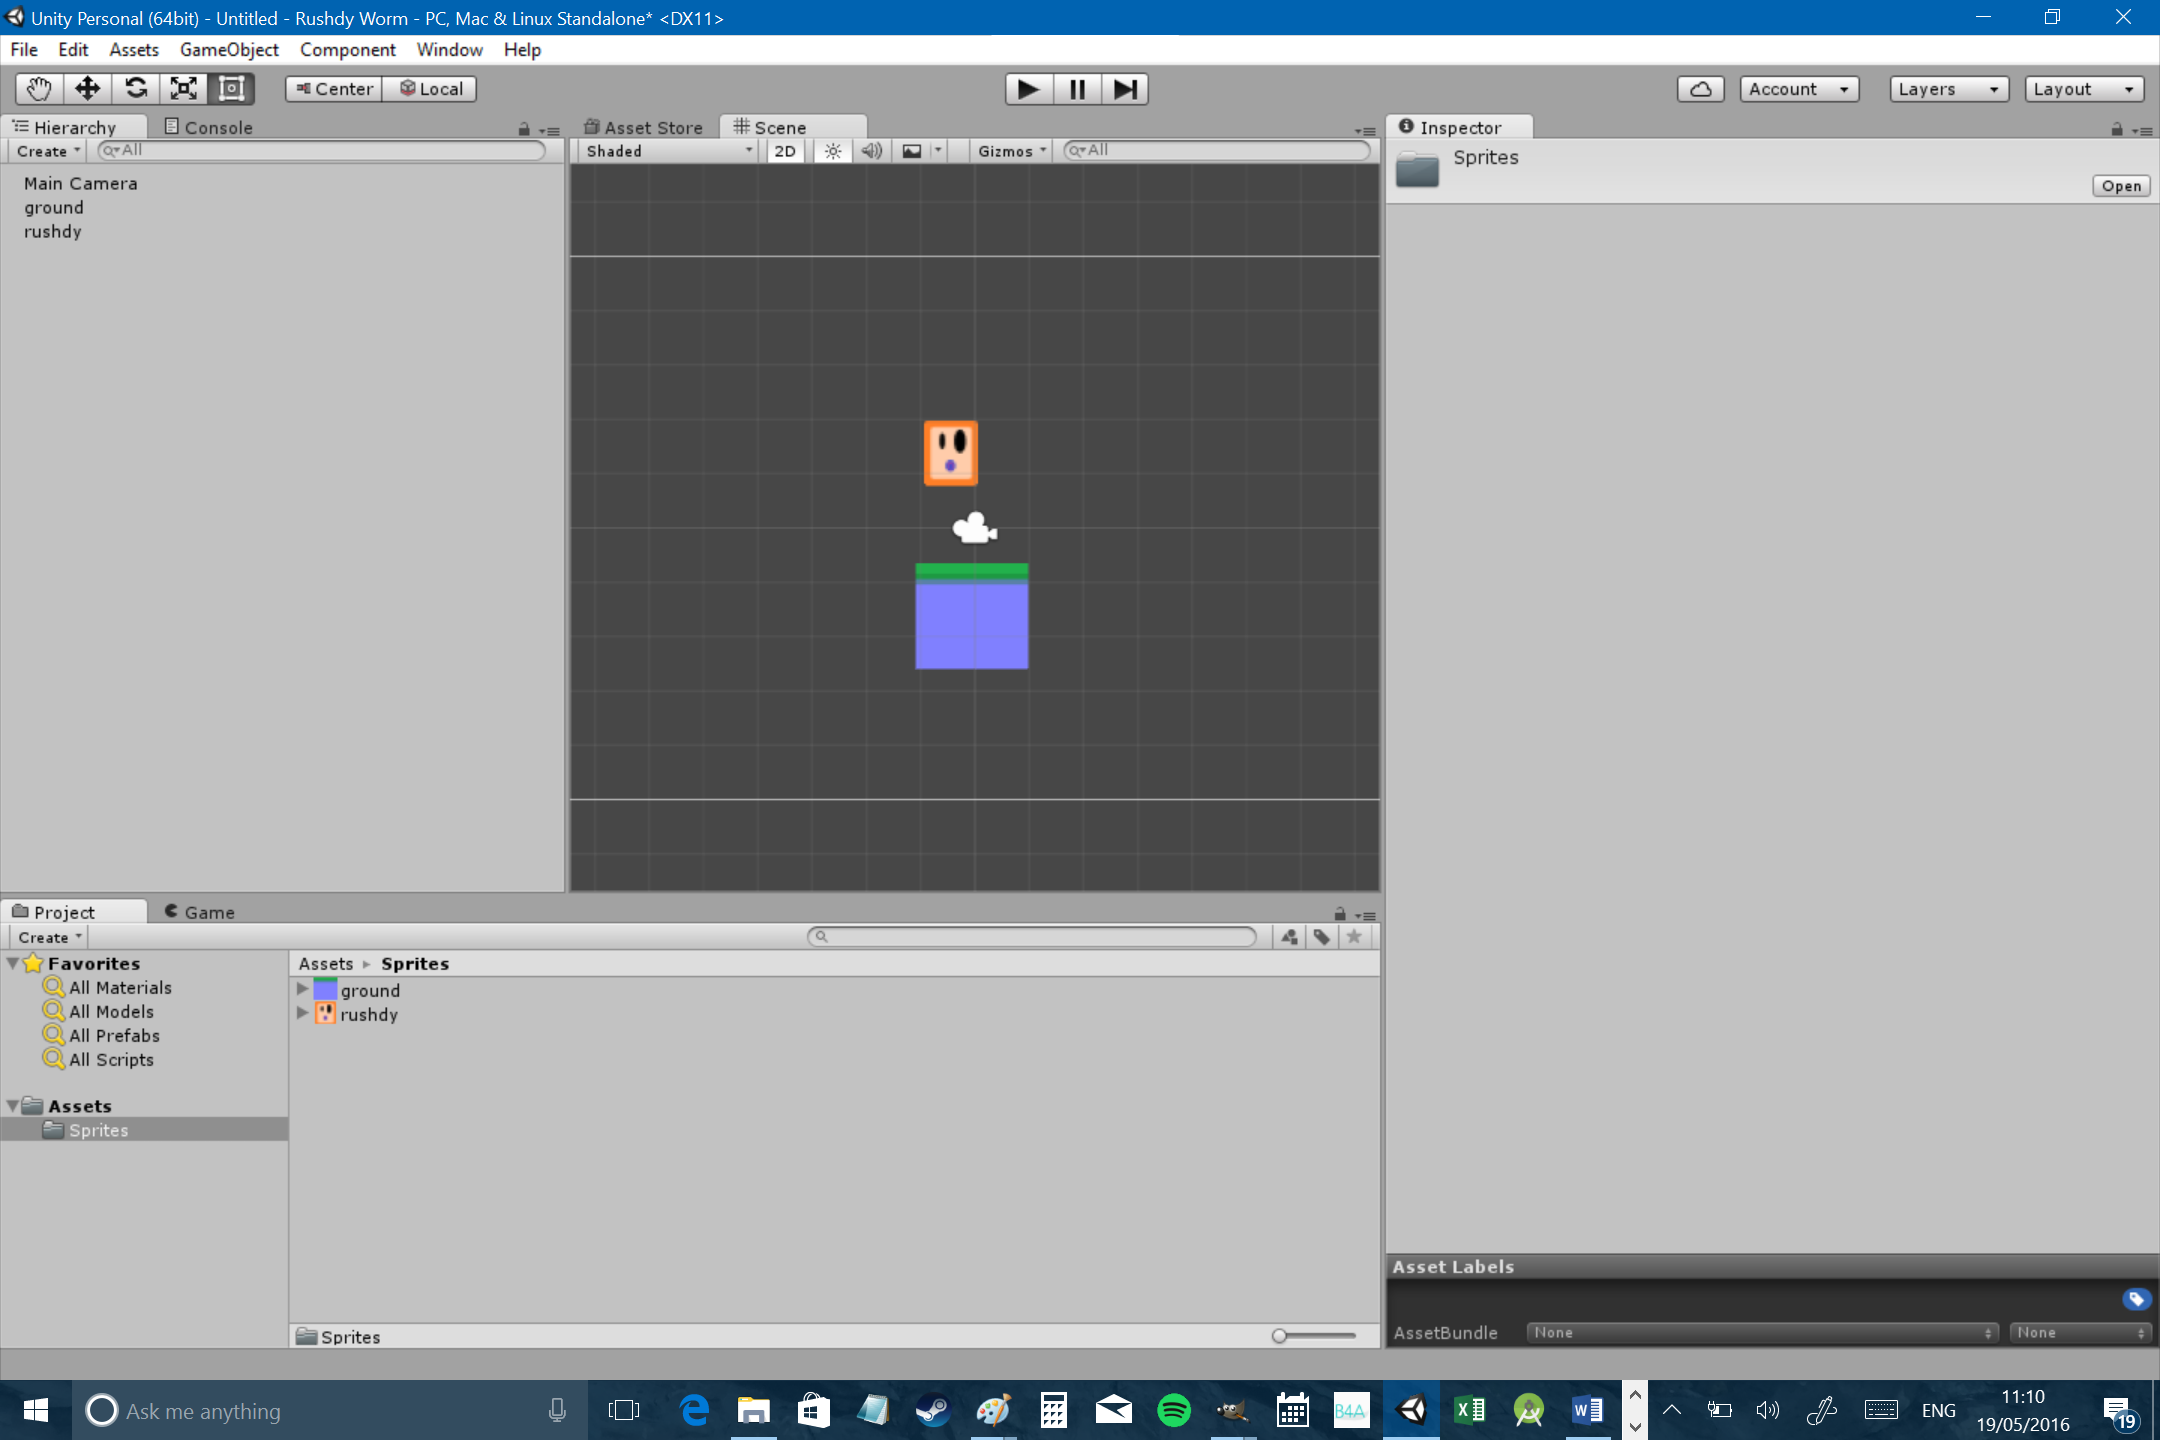The image size is (2160, 1440).
Task: Click the Collab cloud sync icon
Action: 1699,88
